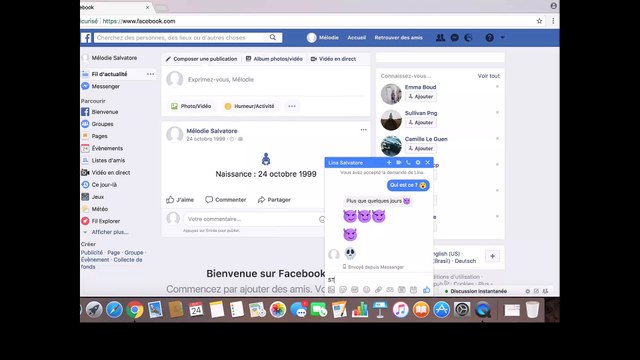Open the notifications globe icon
Viewport: 640px width, 360px height.
pyautogui.click(x=468, y=38)
